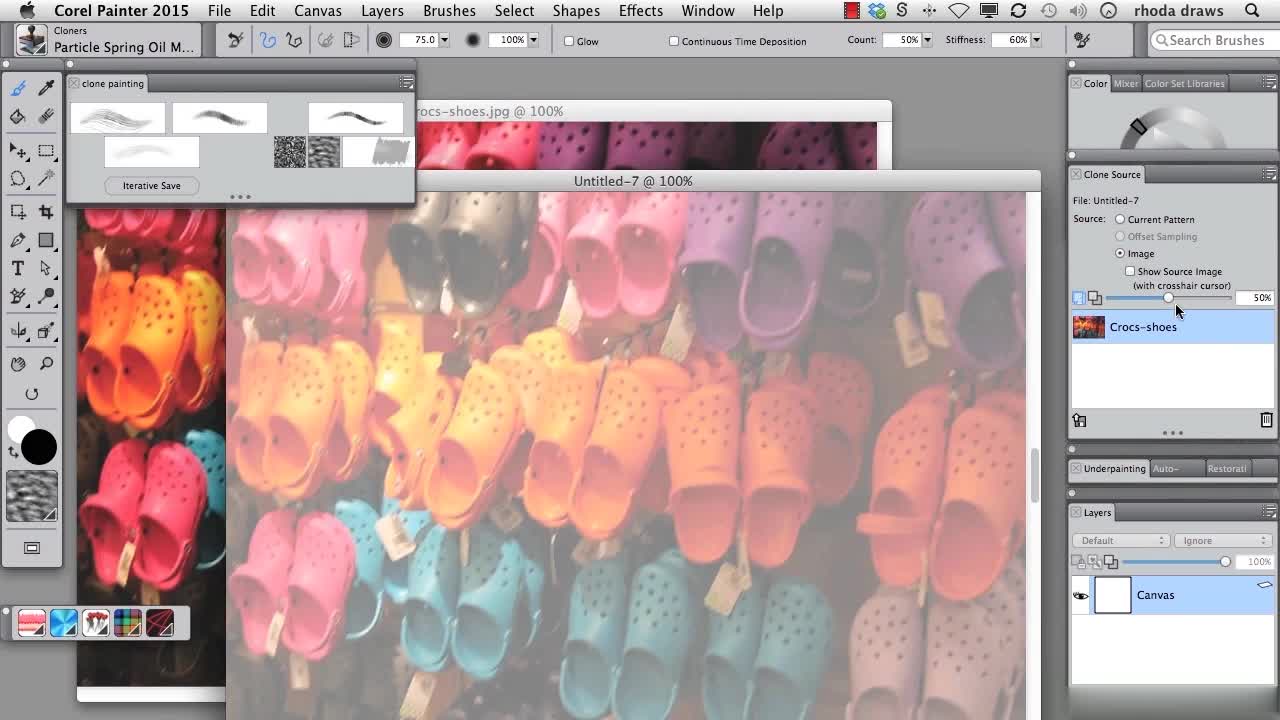Select the Magic Wand tool
This screenshot has width=1280, height=720.
pos(46,179)
